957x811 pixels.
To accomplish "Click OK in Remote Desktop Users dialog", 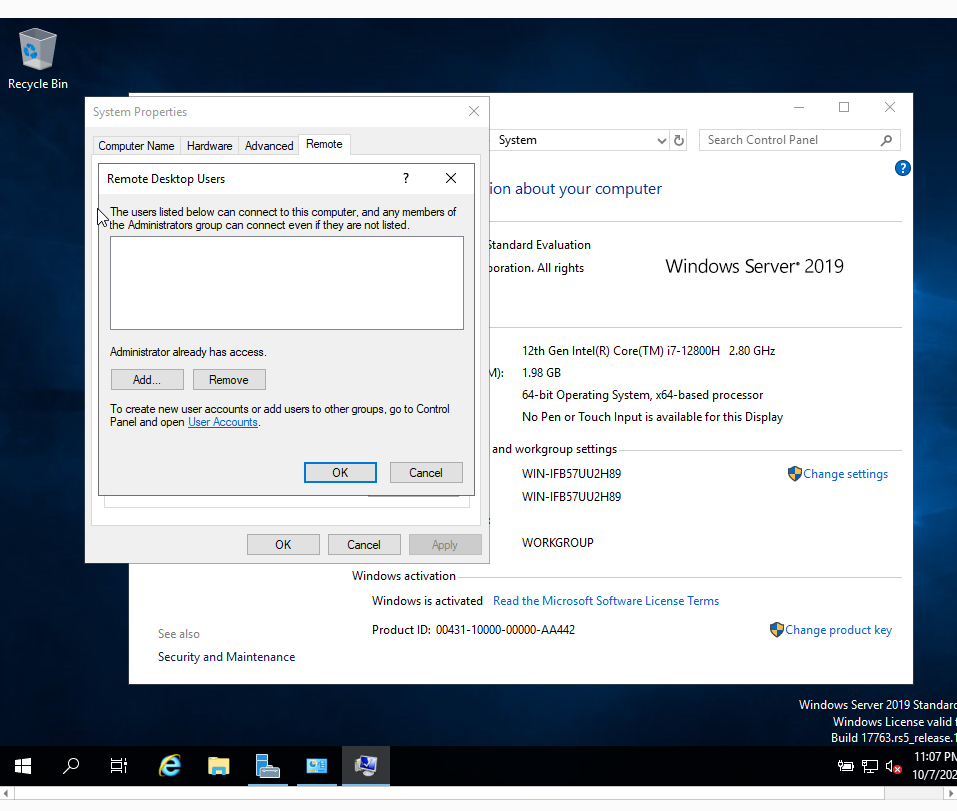I will (340, 472).
